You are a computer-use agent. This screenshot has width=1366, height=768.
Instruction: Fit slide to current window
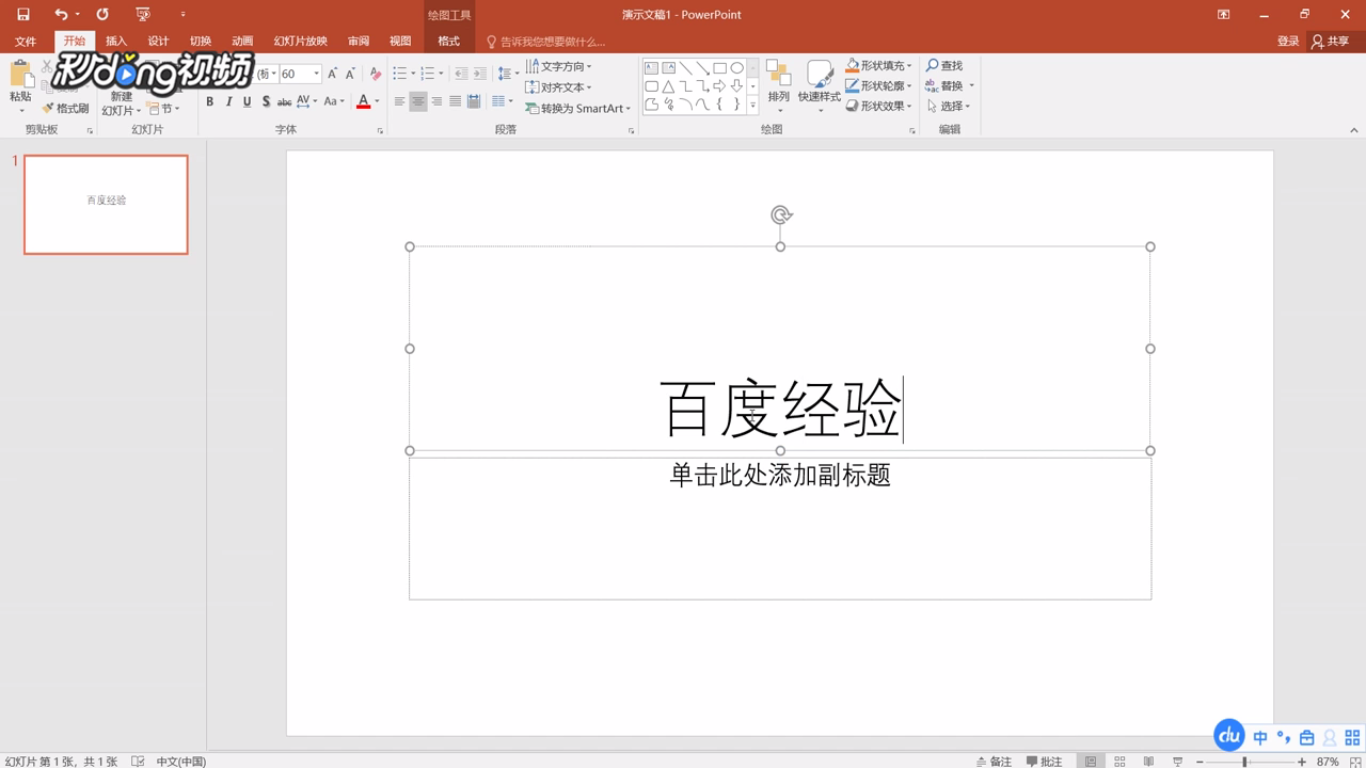(x=1356, y=761)
